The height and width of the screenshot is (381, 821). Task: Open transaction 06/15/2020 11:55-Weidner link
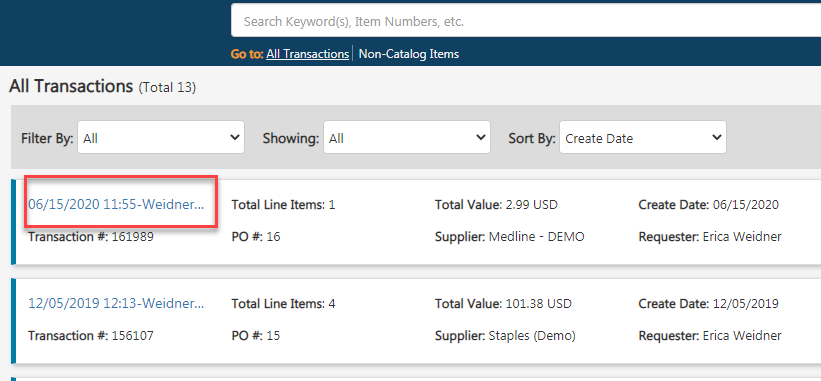tap(116, 205)
